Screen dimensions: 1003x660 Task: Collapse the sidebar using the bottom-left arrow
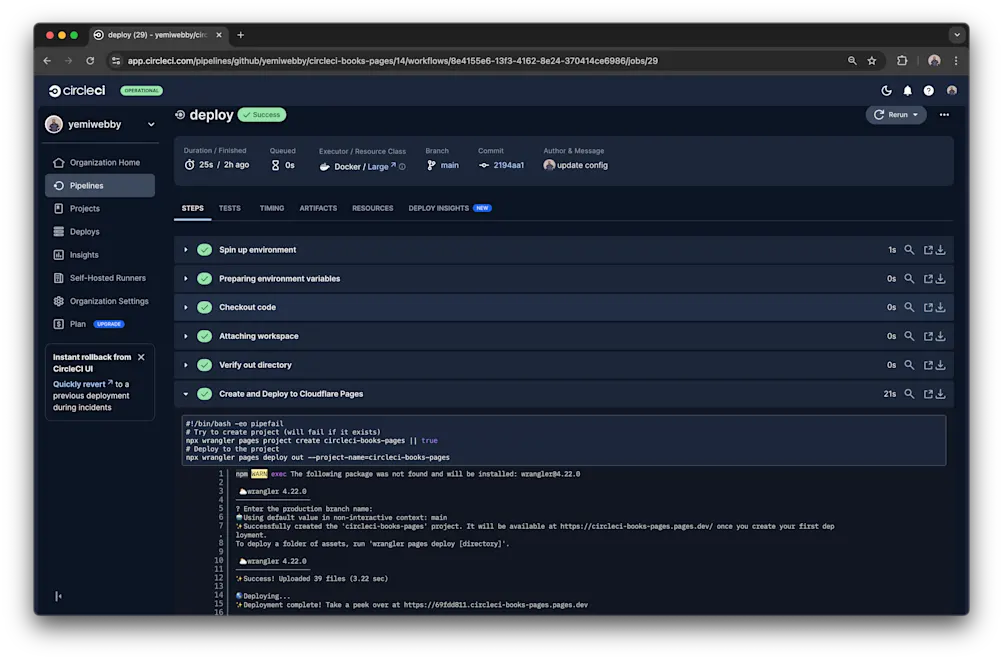(57, 595)
